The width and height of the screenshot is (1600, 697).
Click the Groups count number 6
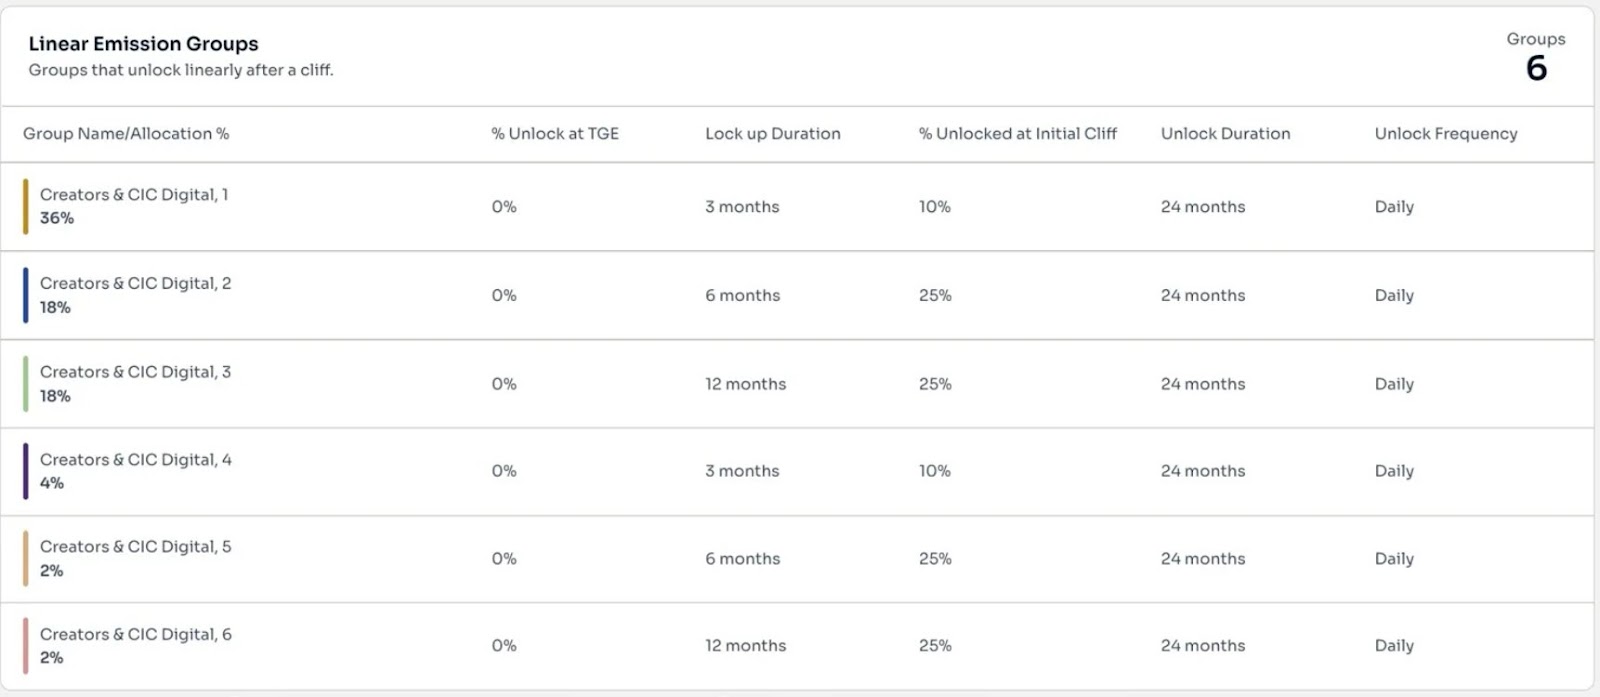[x=1536, y=68]
